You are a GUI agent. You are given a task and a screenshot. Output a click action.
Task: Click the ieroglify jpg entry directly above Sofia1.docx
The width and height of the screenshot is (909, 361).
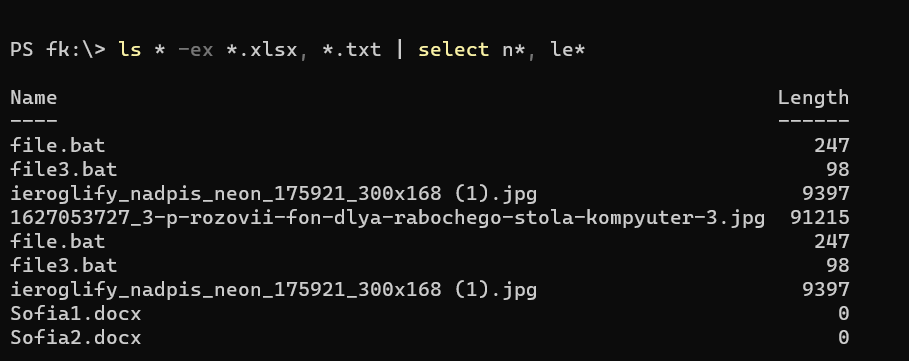click(x=274, y=289)
